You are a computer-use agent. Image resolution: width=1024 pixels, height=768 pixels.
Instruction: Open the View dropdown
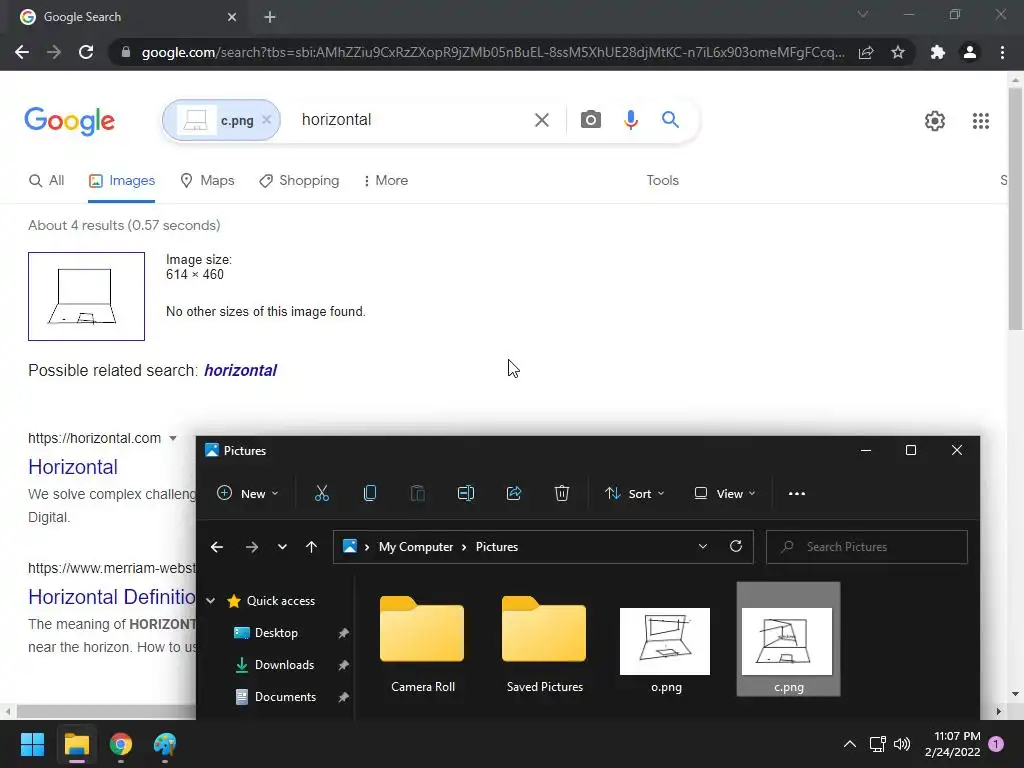(x=724, y=493)
